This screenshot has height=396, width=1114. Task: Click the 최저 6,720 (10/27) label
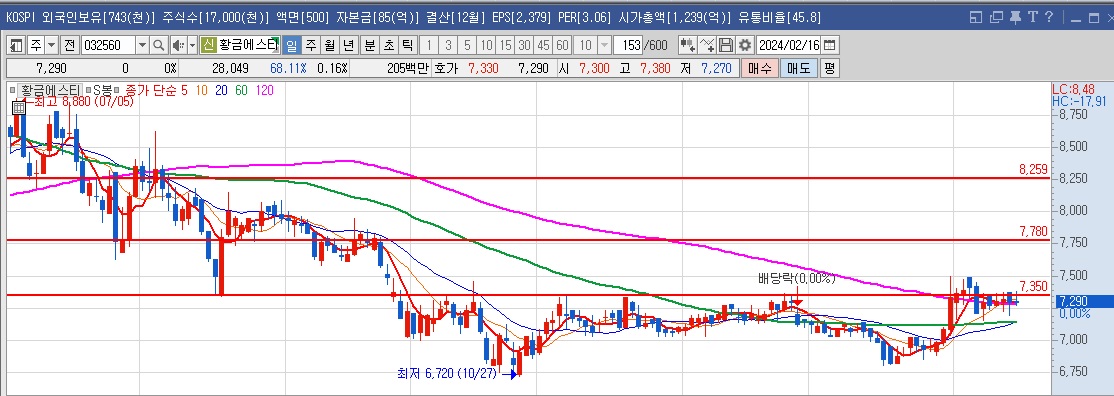pos(448,372)
